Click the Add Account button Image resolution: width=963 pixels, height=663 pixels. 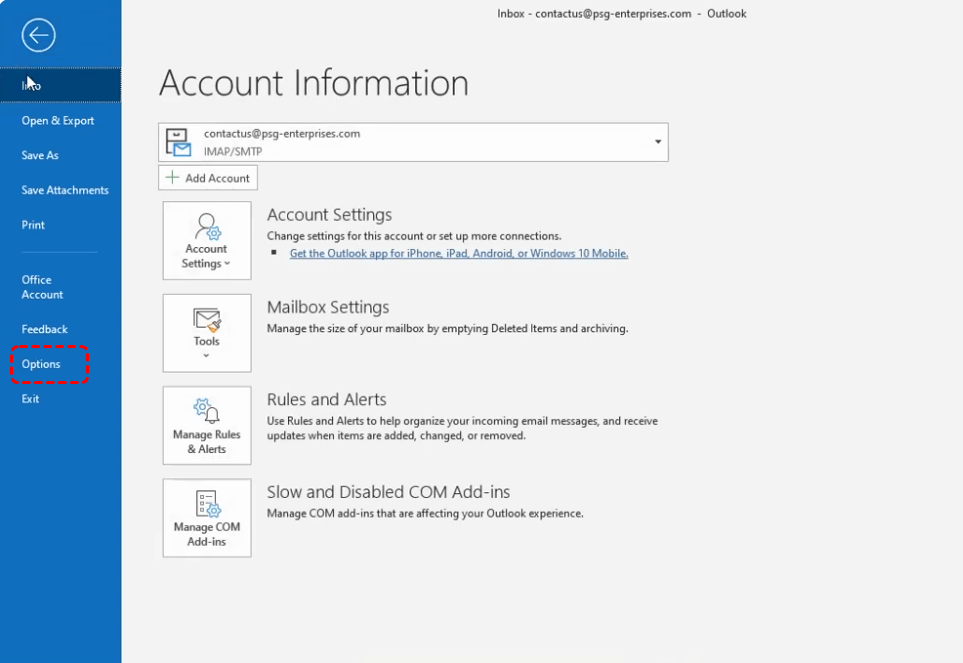[208, 177]
